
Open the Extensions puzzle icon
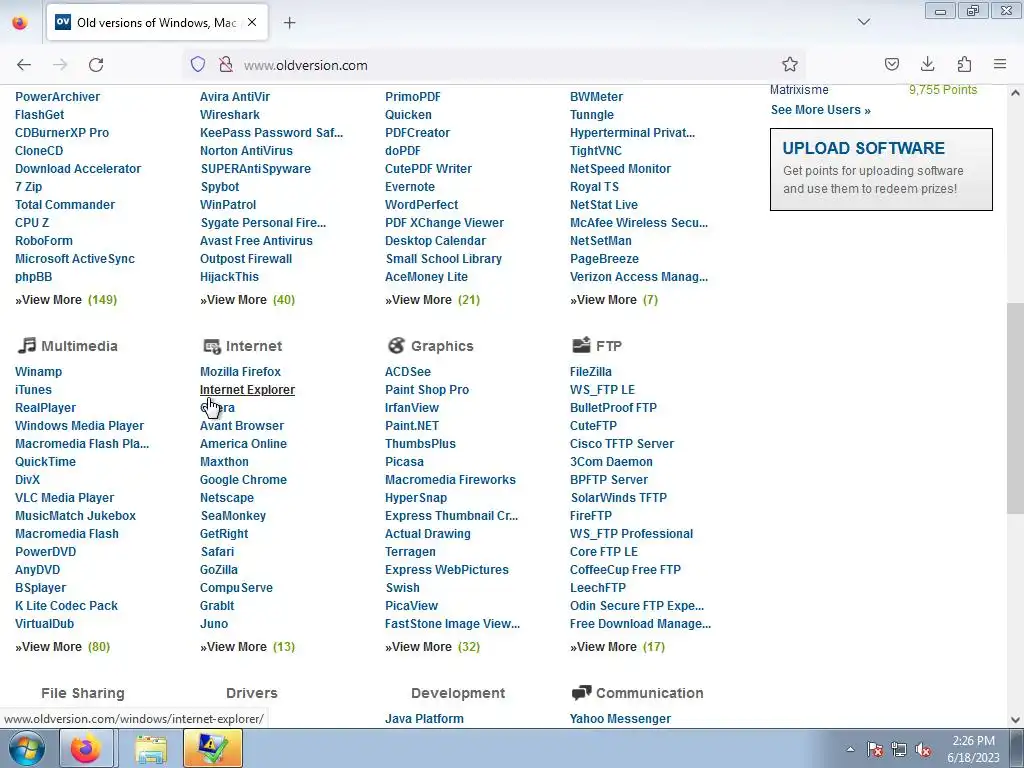pyautogui.click(x=964, y=64)
